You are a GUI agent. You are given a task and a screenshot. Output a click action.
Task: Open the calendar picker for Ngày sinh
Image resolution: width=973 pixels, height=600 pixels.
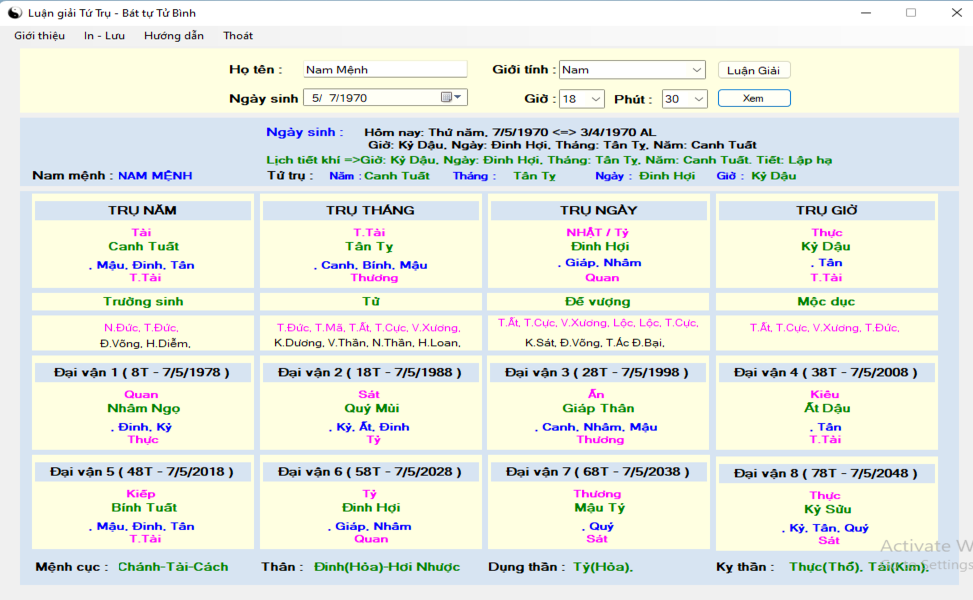point(451,97)
